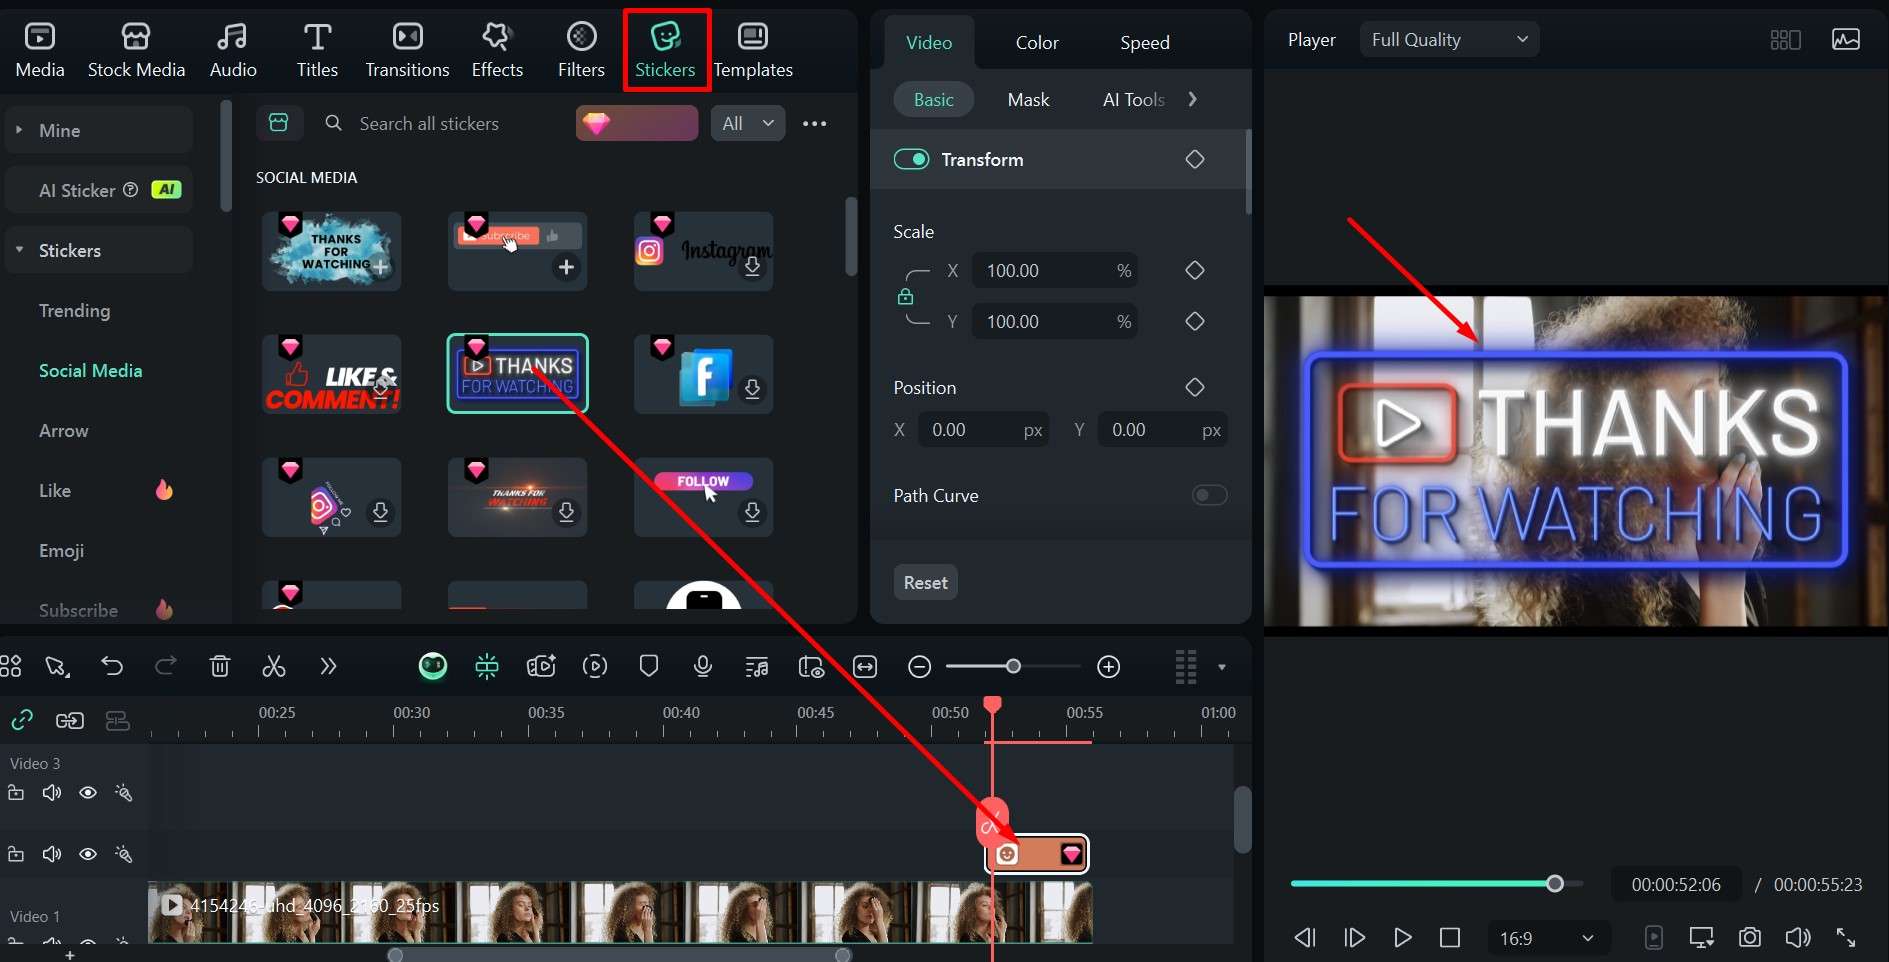Add a keyframe for Position

click(x=1195, y=387)
